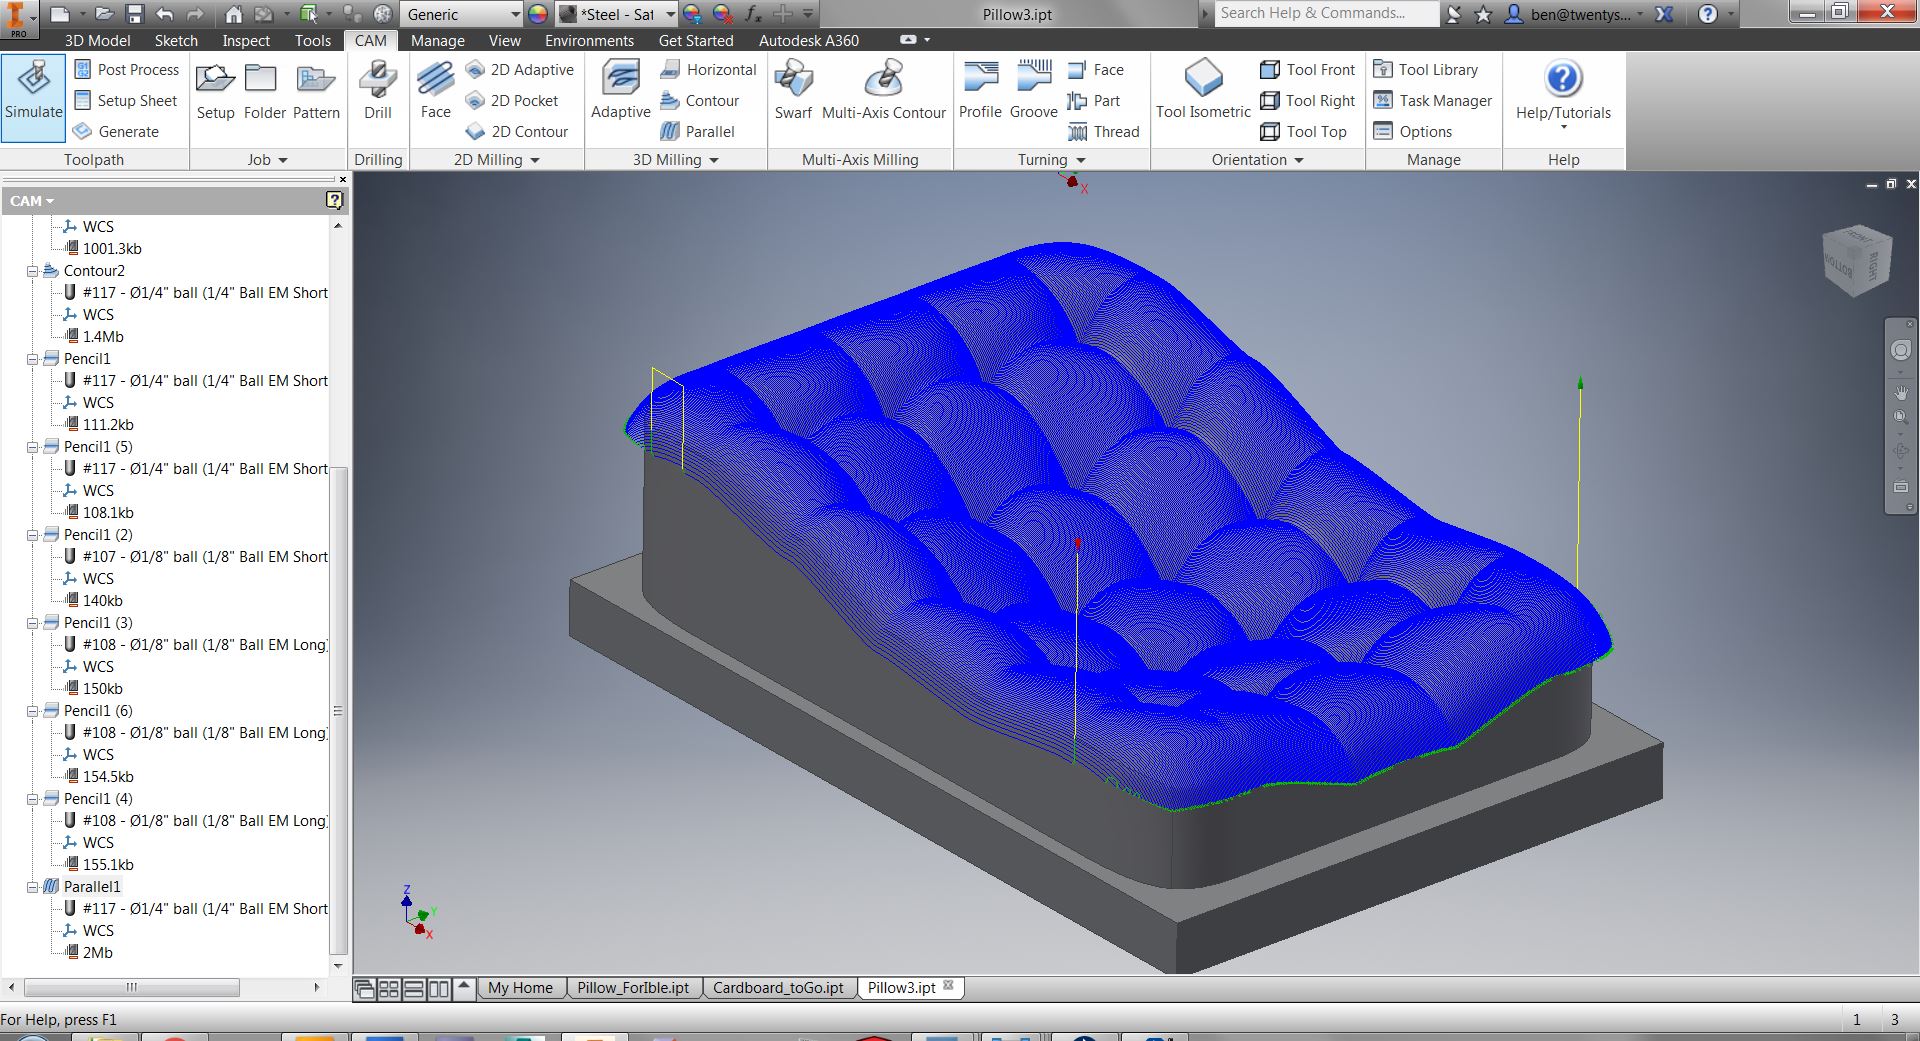1920x1041 pixels.
Task: Click the browser horizontal scrollbar thumb
Action: (131, 988)
